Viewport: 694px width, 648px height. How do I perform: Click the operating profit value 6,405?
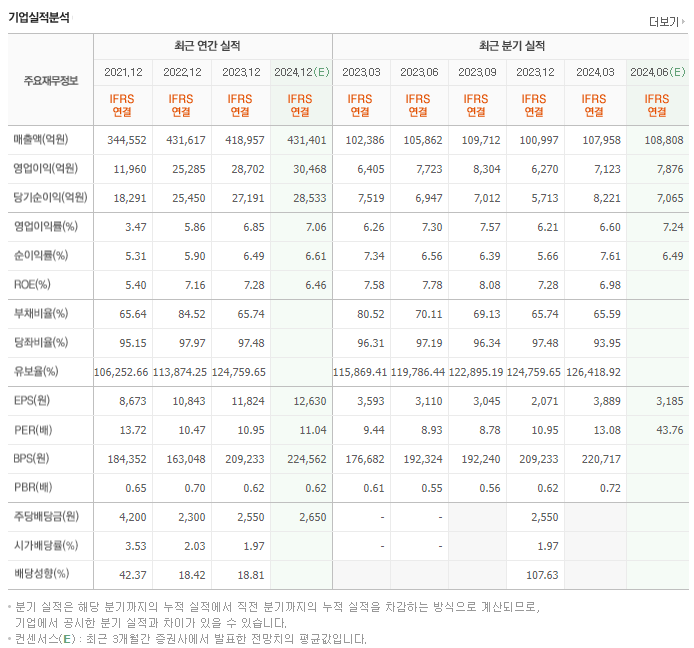click(x=371, y=169)
